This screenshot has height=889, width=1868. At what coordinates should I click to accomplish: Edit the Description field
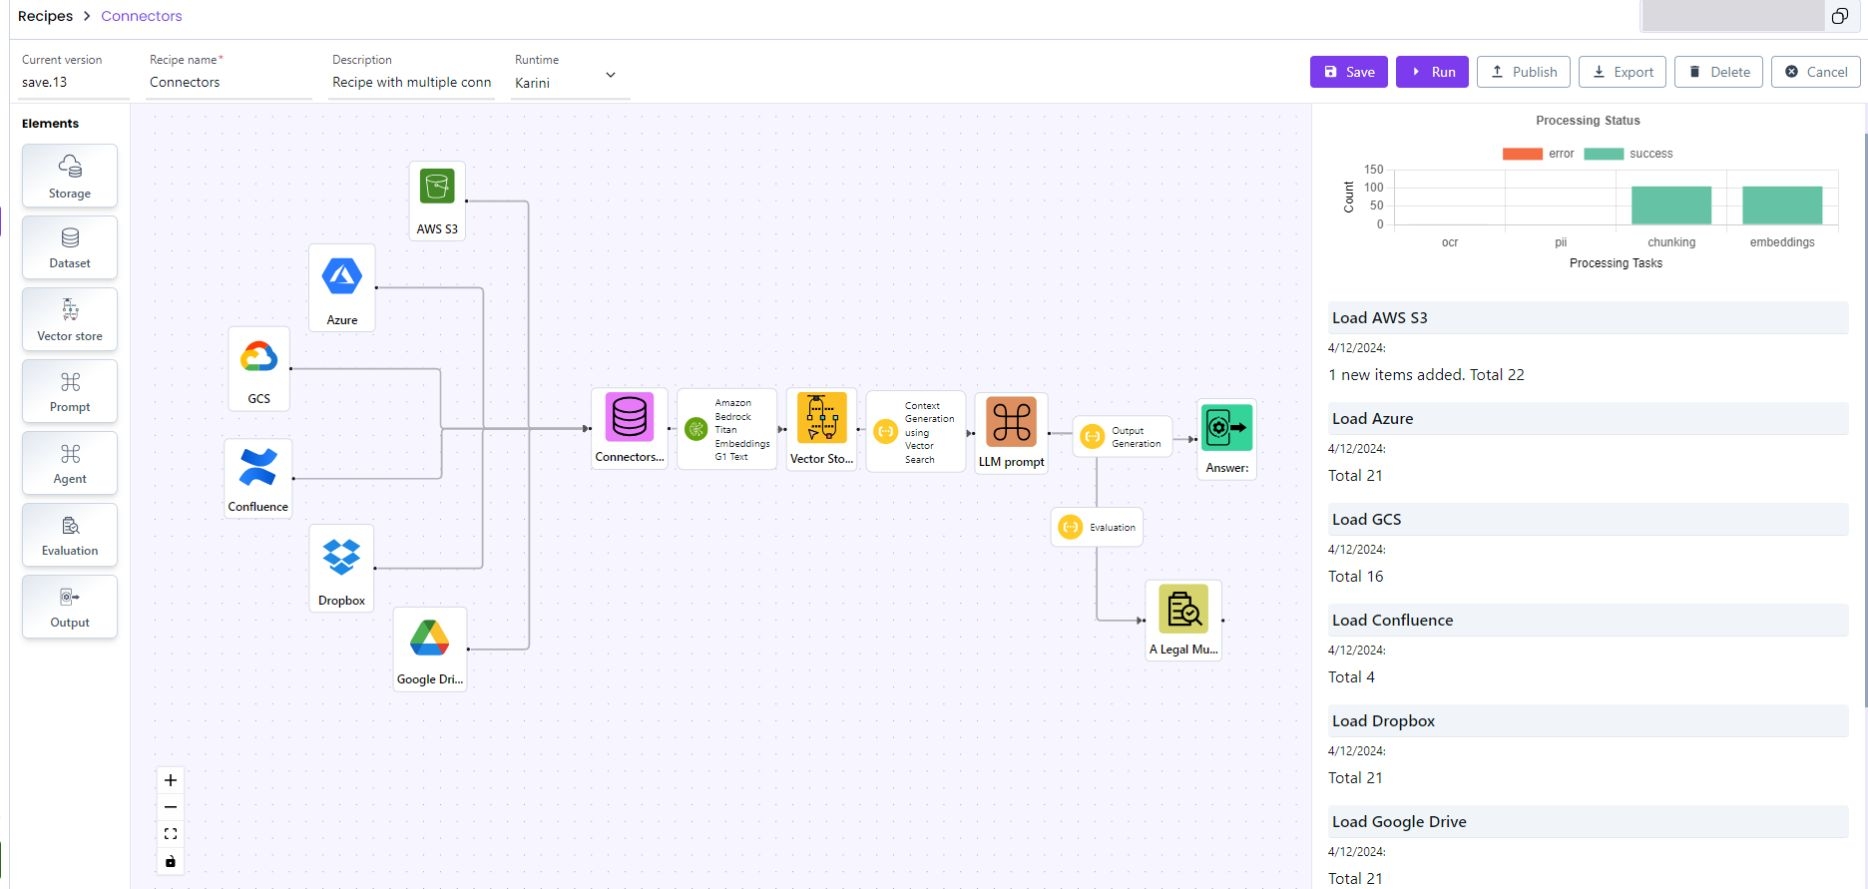(x=412, y=82)
